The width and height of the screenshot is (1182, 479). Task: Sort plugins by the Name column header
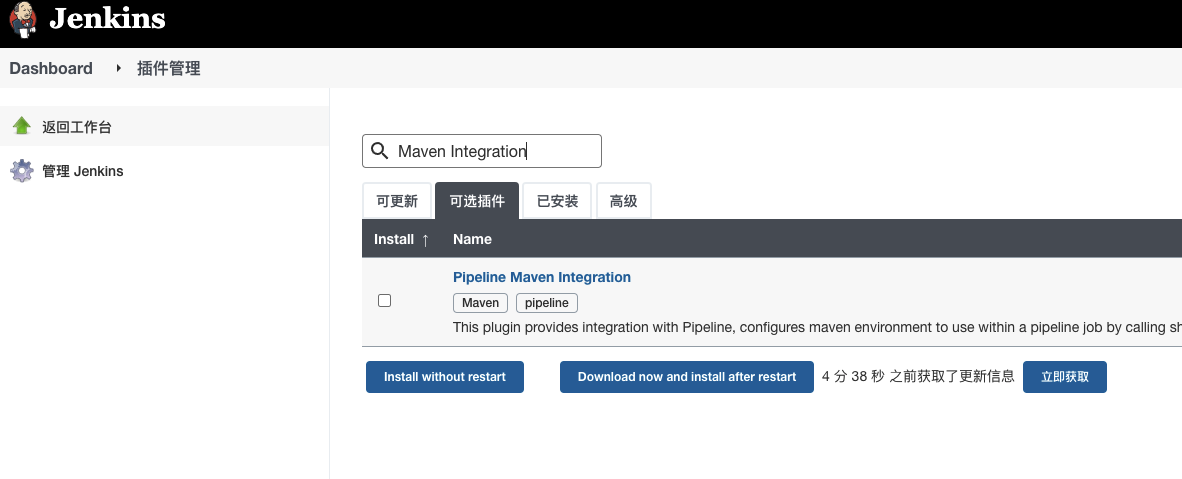click(x=472, y=240)
